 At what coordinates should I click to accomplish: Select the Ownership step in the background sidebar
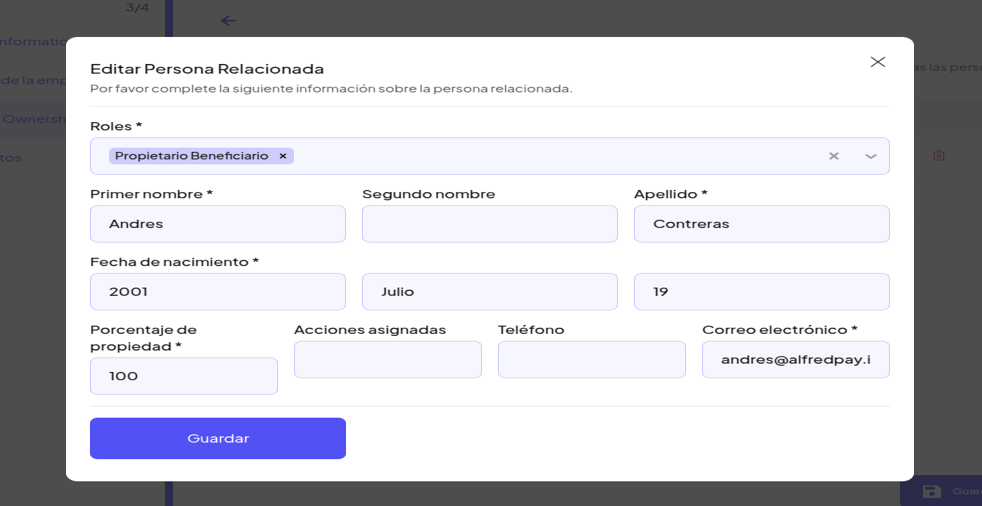coord(33,118)
